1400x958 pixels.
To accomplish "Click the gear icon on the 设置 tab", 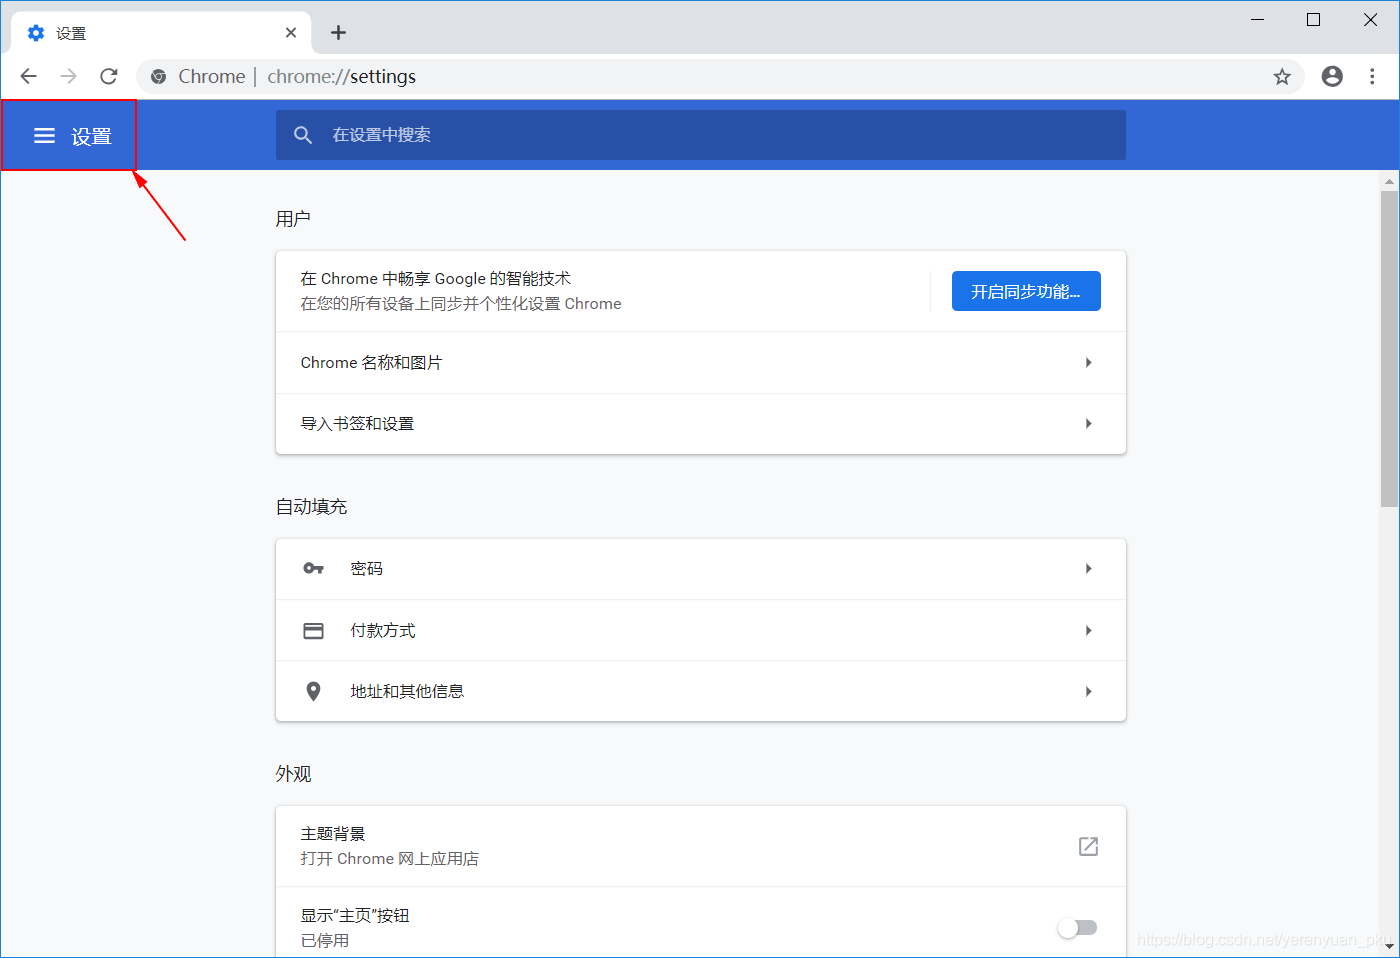I will click(36, 33).
